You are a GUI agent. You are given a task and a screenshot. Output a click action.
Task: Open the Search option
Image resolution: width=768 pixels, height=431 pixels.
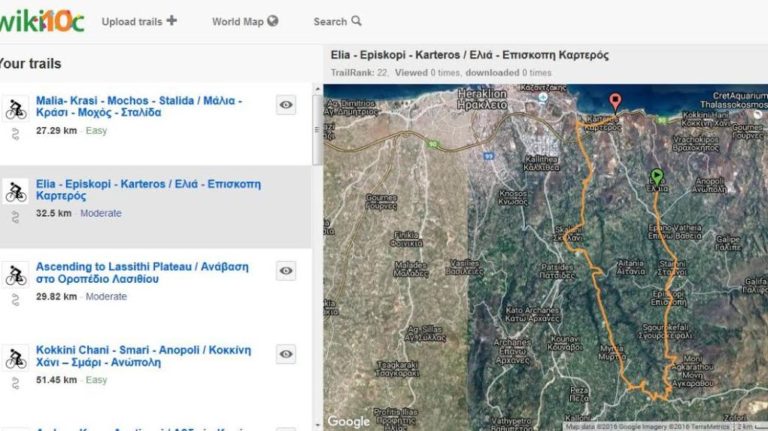click(337, 22)
